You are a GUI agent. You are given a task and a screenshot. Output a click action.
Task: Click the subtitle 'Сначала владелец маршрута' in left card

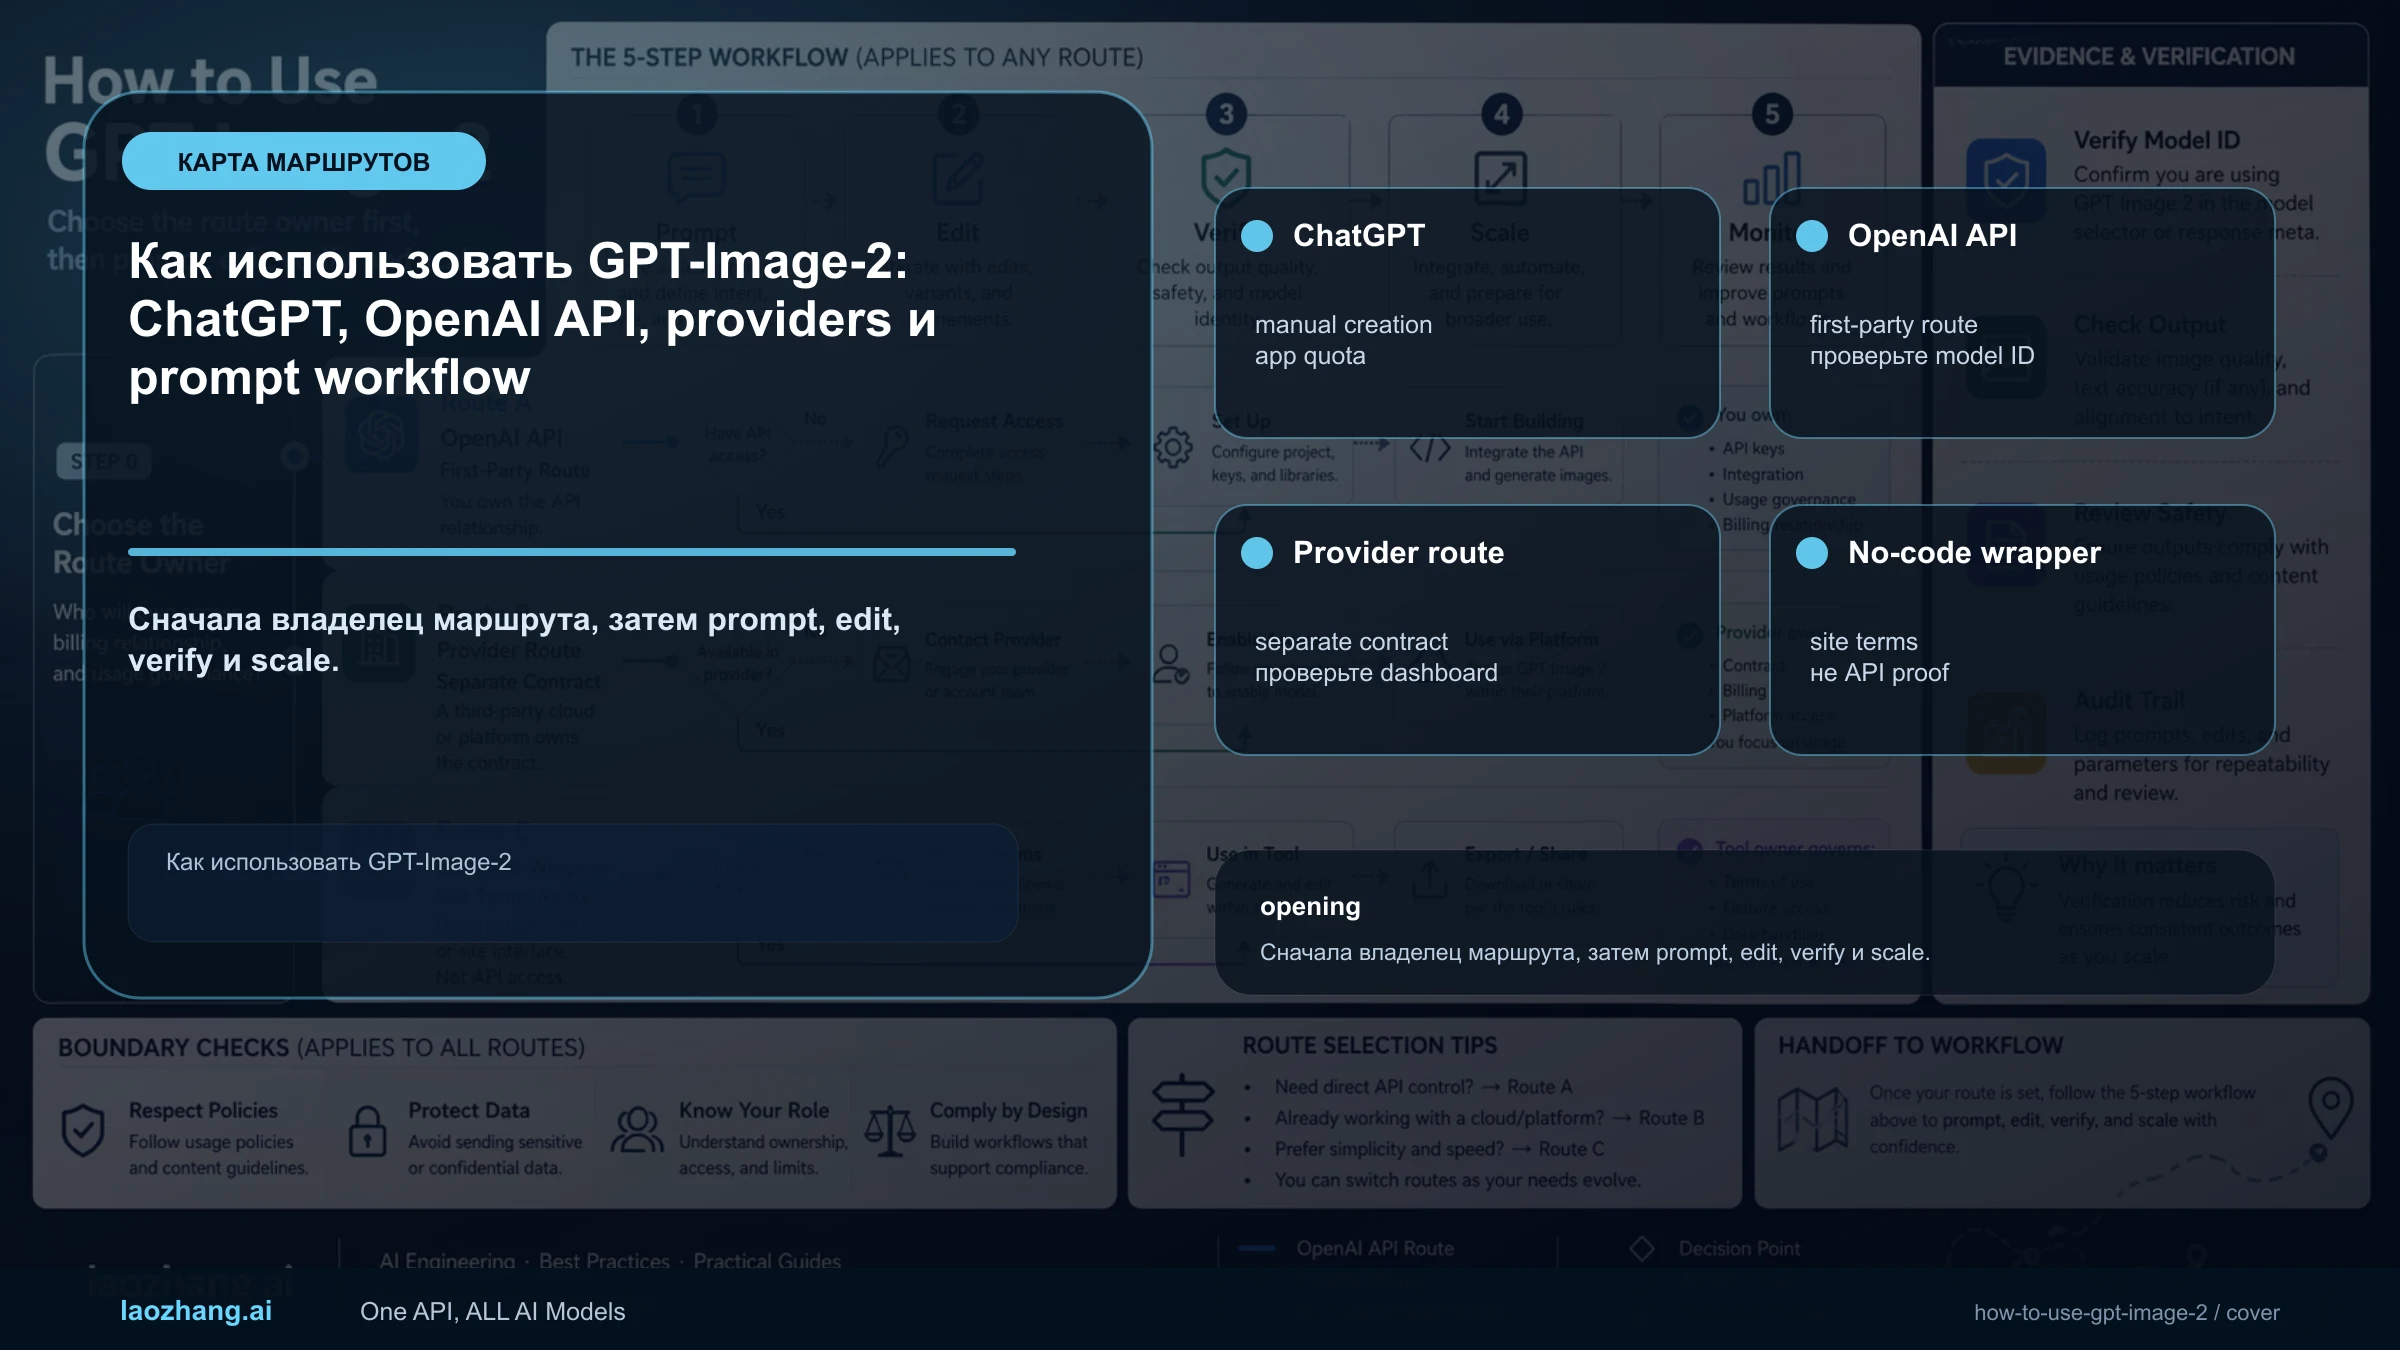coord(514,639)
